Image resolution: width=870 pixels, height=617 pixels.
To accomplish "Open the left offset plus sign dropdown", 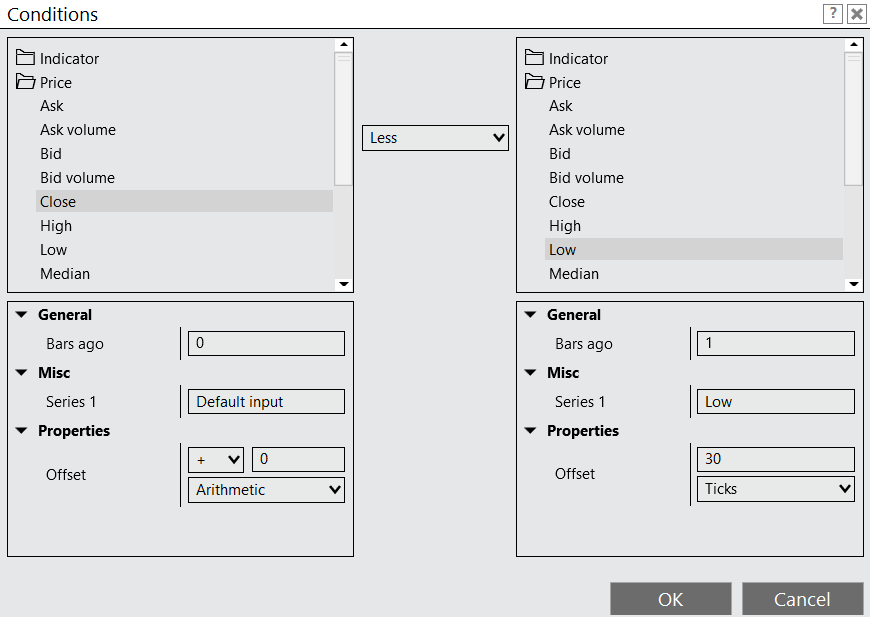I will pos(216,459).
